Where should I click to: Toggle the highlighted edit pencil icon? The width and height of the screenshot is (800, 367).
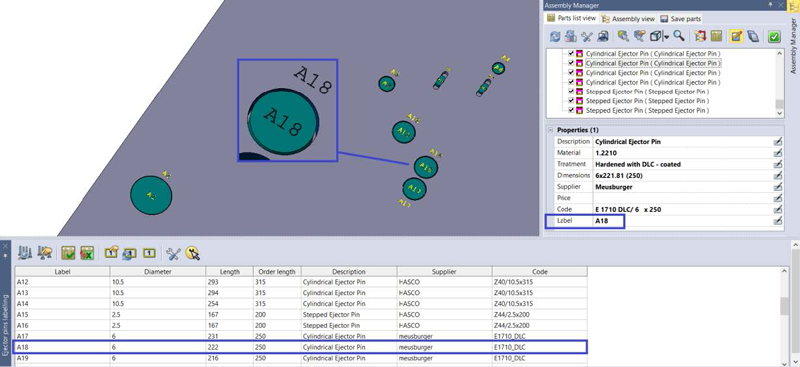[x=736, y=36]
